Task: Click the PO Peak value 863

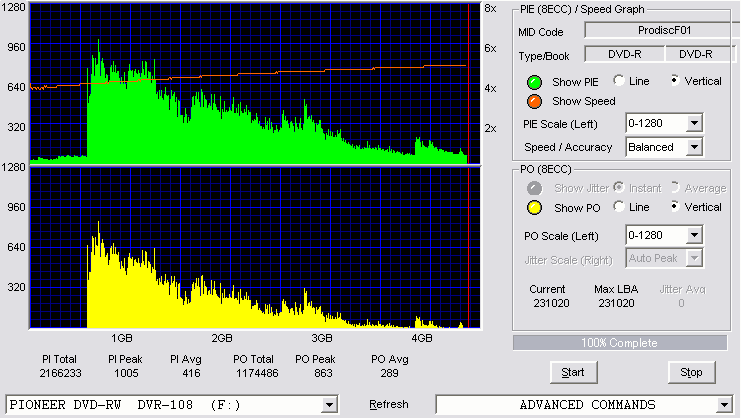Action: pos(323,374)
